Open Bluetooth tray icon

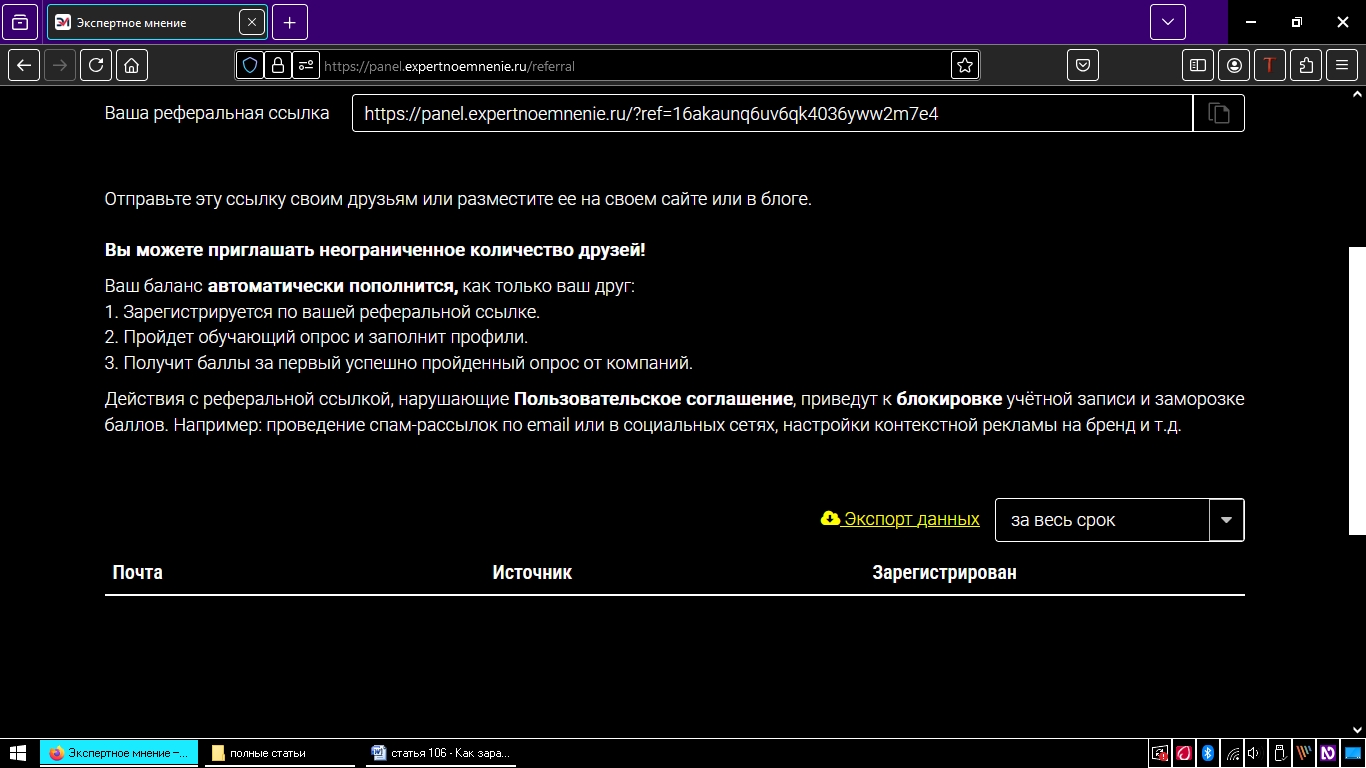(x=1207, y=753)
